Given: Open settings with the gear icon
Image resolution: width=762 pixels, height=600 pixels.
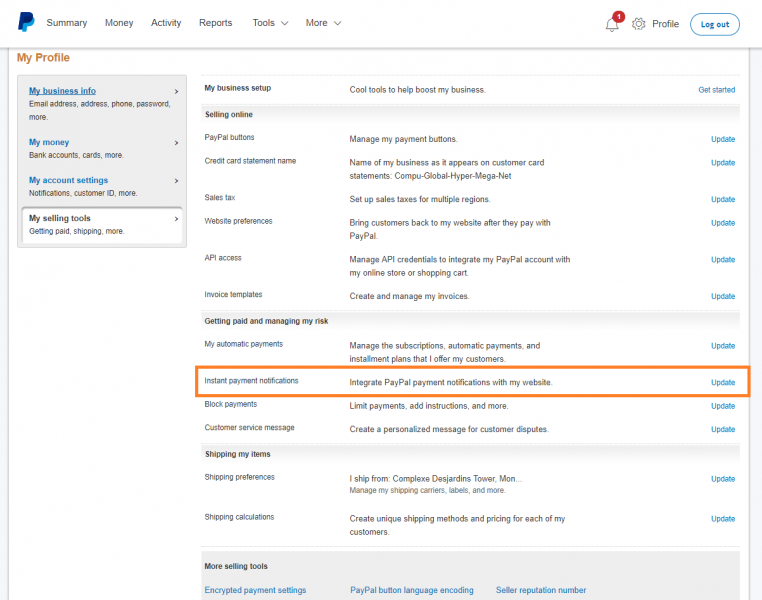Looking at the screenshot, I should pyautogui.click(x=638, y=24).
